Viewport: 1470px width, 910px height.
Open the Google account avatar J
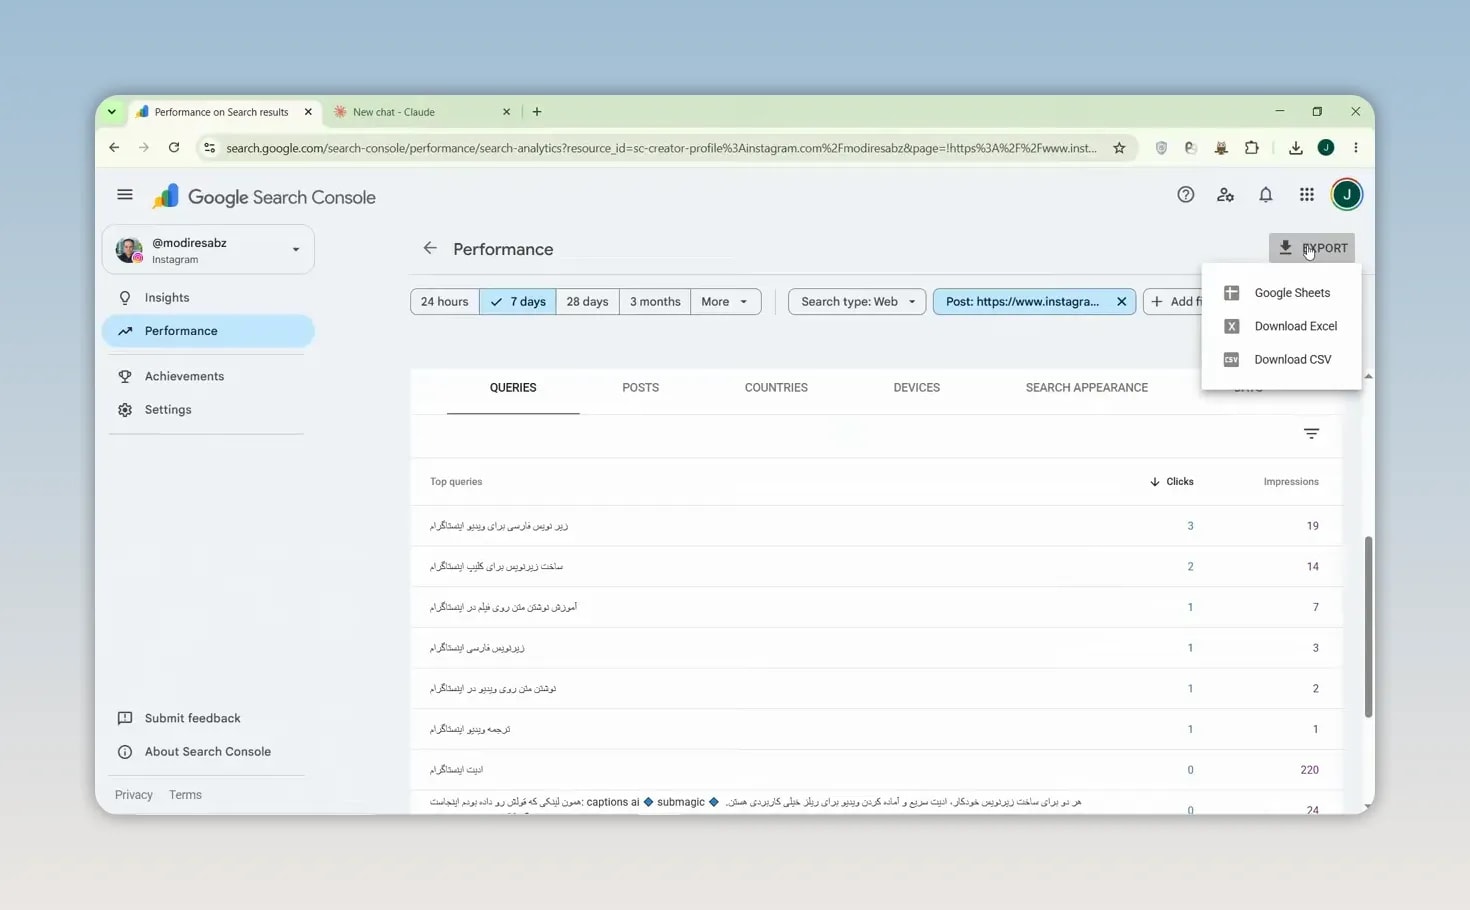pos(1346,195)
